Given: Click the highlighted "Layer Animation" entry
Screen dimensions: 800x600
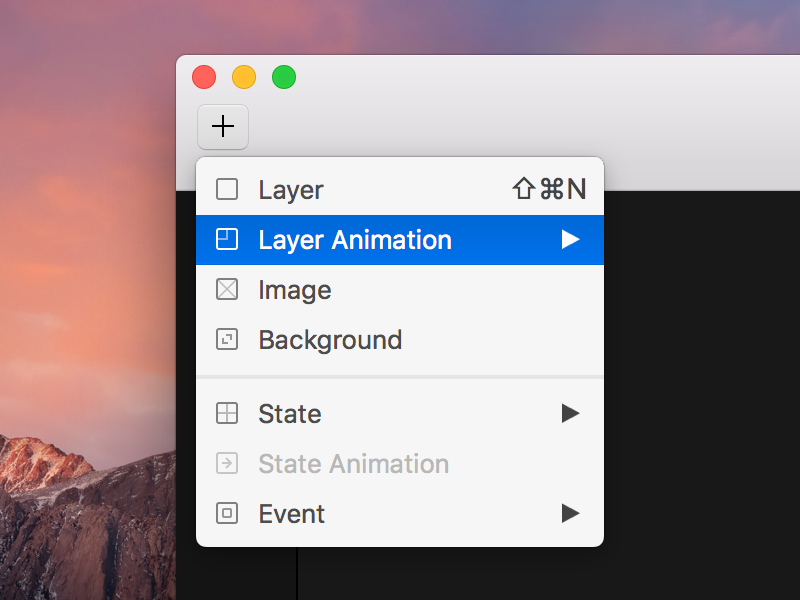Looking at the screenshot, I should tap(355, 240).
